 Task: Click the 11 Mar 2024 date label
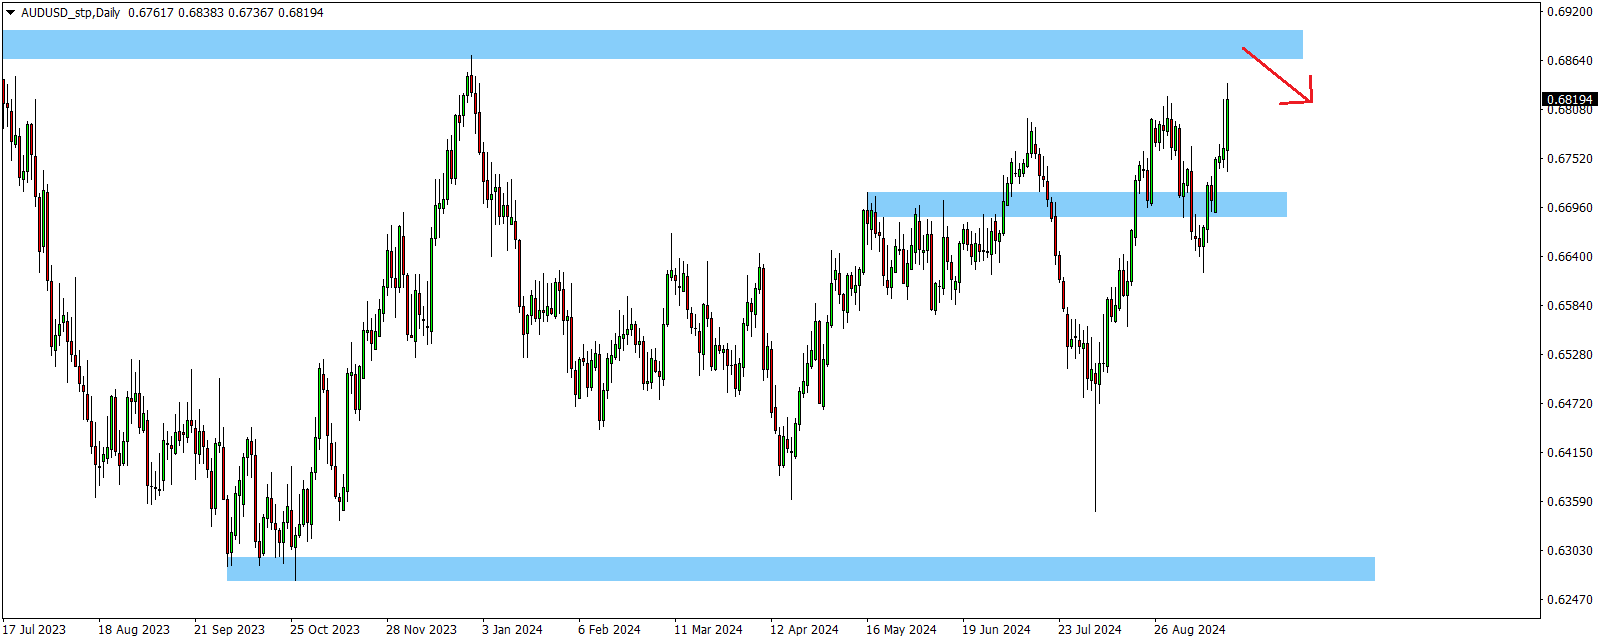(x=708, y=630)
